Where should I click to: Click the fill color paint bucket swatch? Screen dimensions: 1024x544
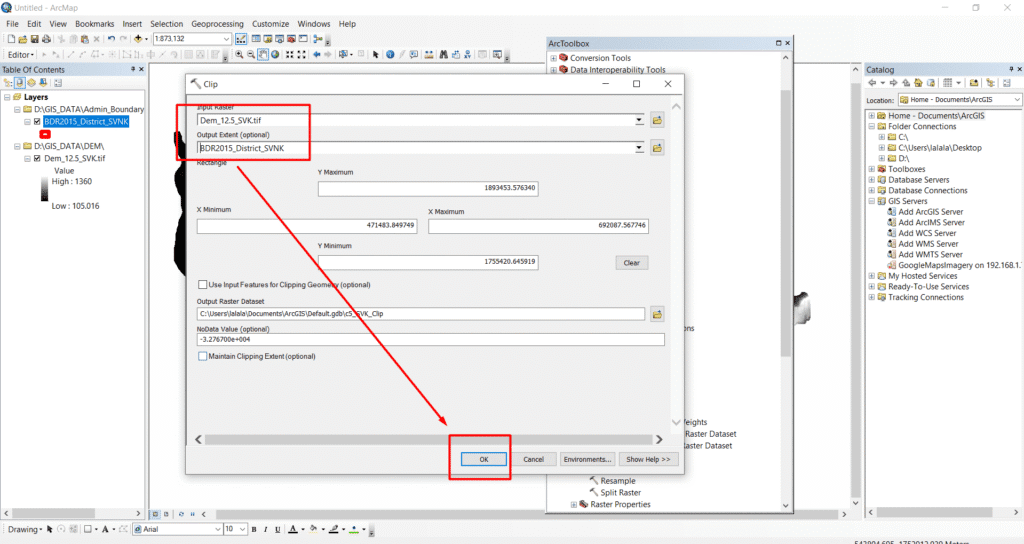[314, 529]
